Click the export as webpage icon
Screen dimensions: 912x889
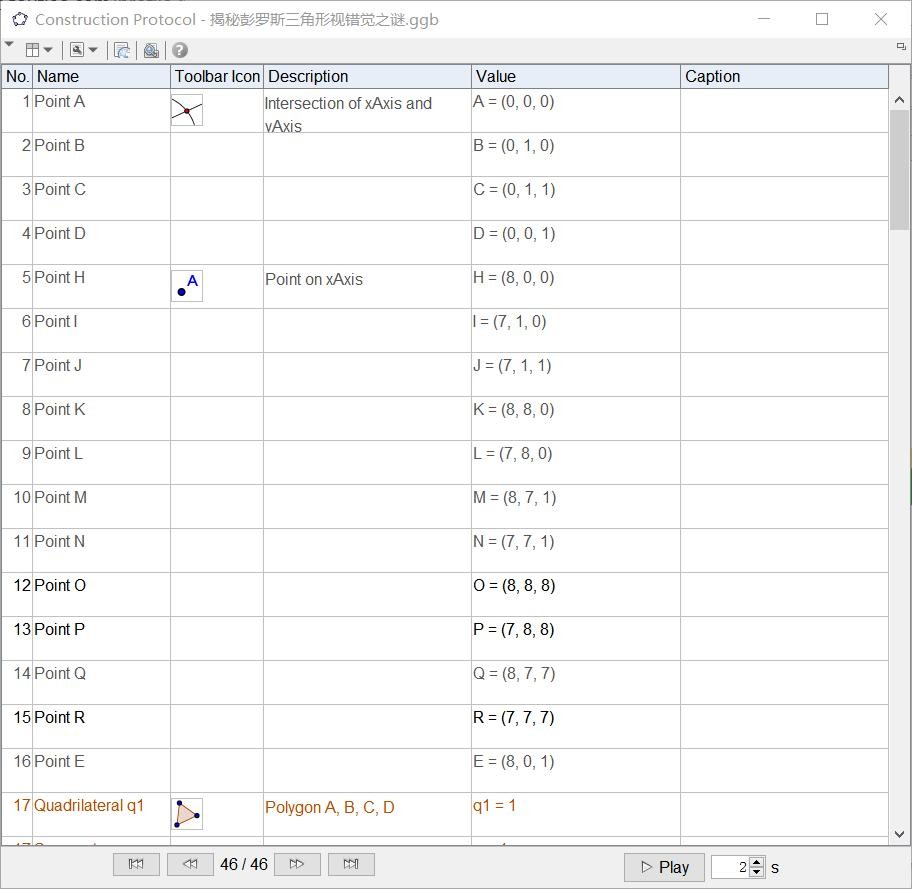pyautogui.click(x=122, y=50)
